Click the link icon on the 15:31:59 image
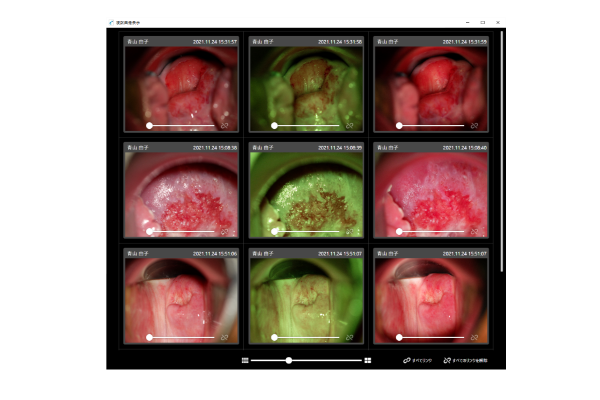Screen dimensions: 600x400 click(474, 126)
